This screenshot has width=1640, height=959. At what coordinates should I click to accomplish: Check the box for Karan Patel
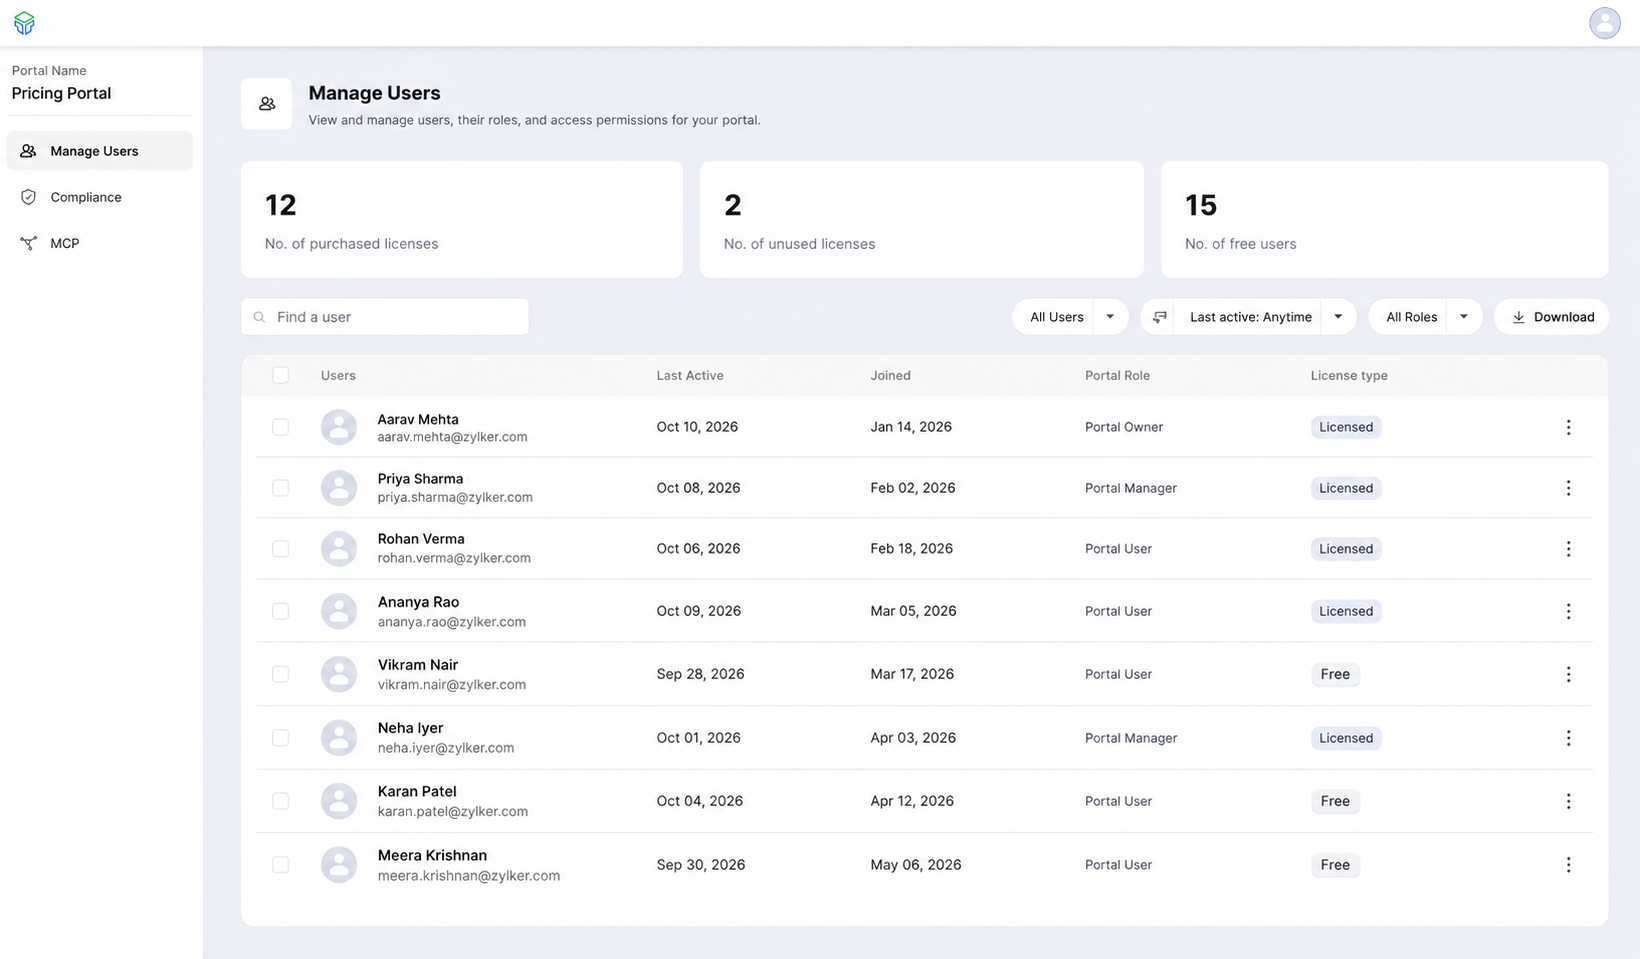click(x=281, y=801)
